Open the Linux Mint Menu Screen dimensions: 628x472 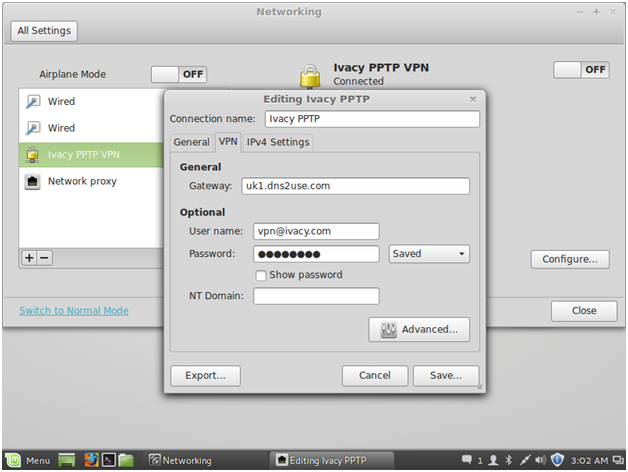(28, 460)
